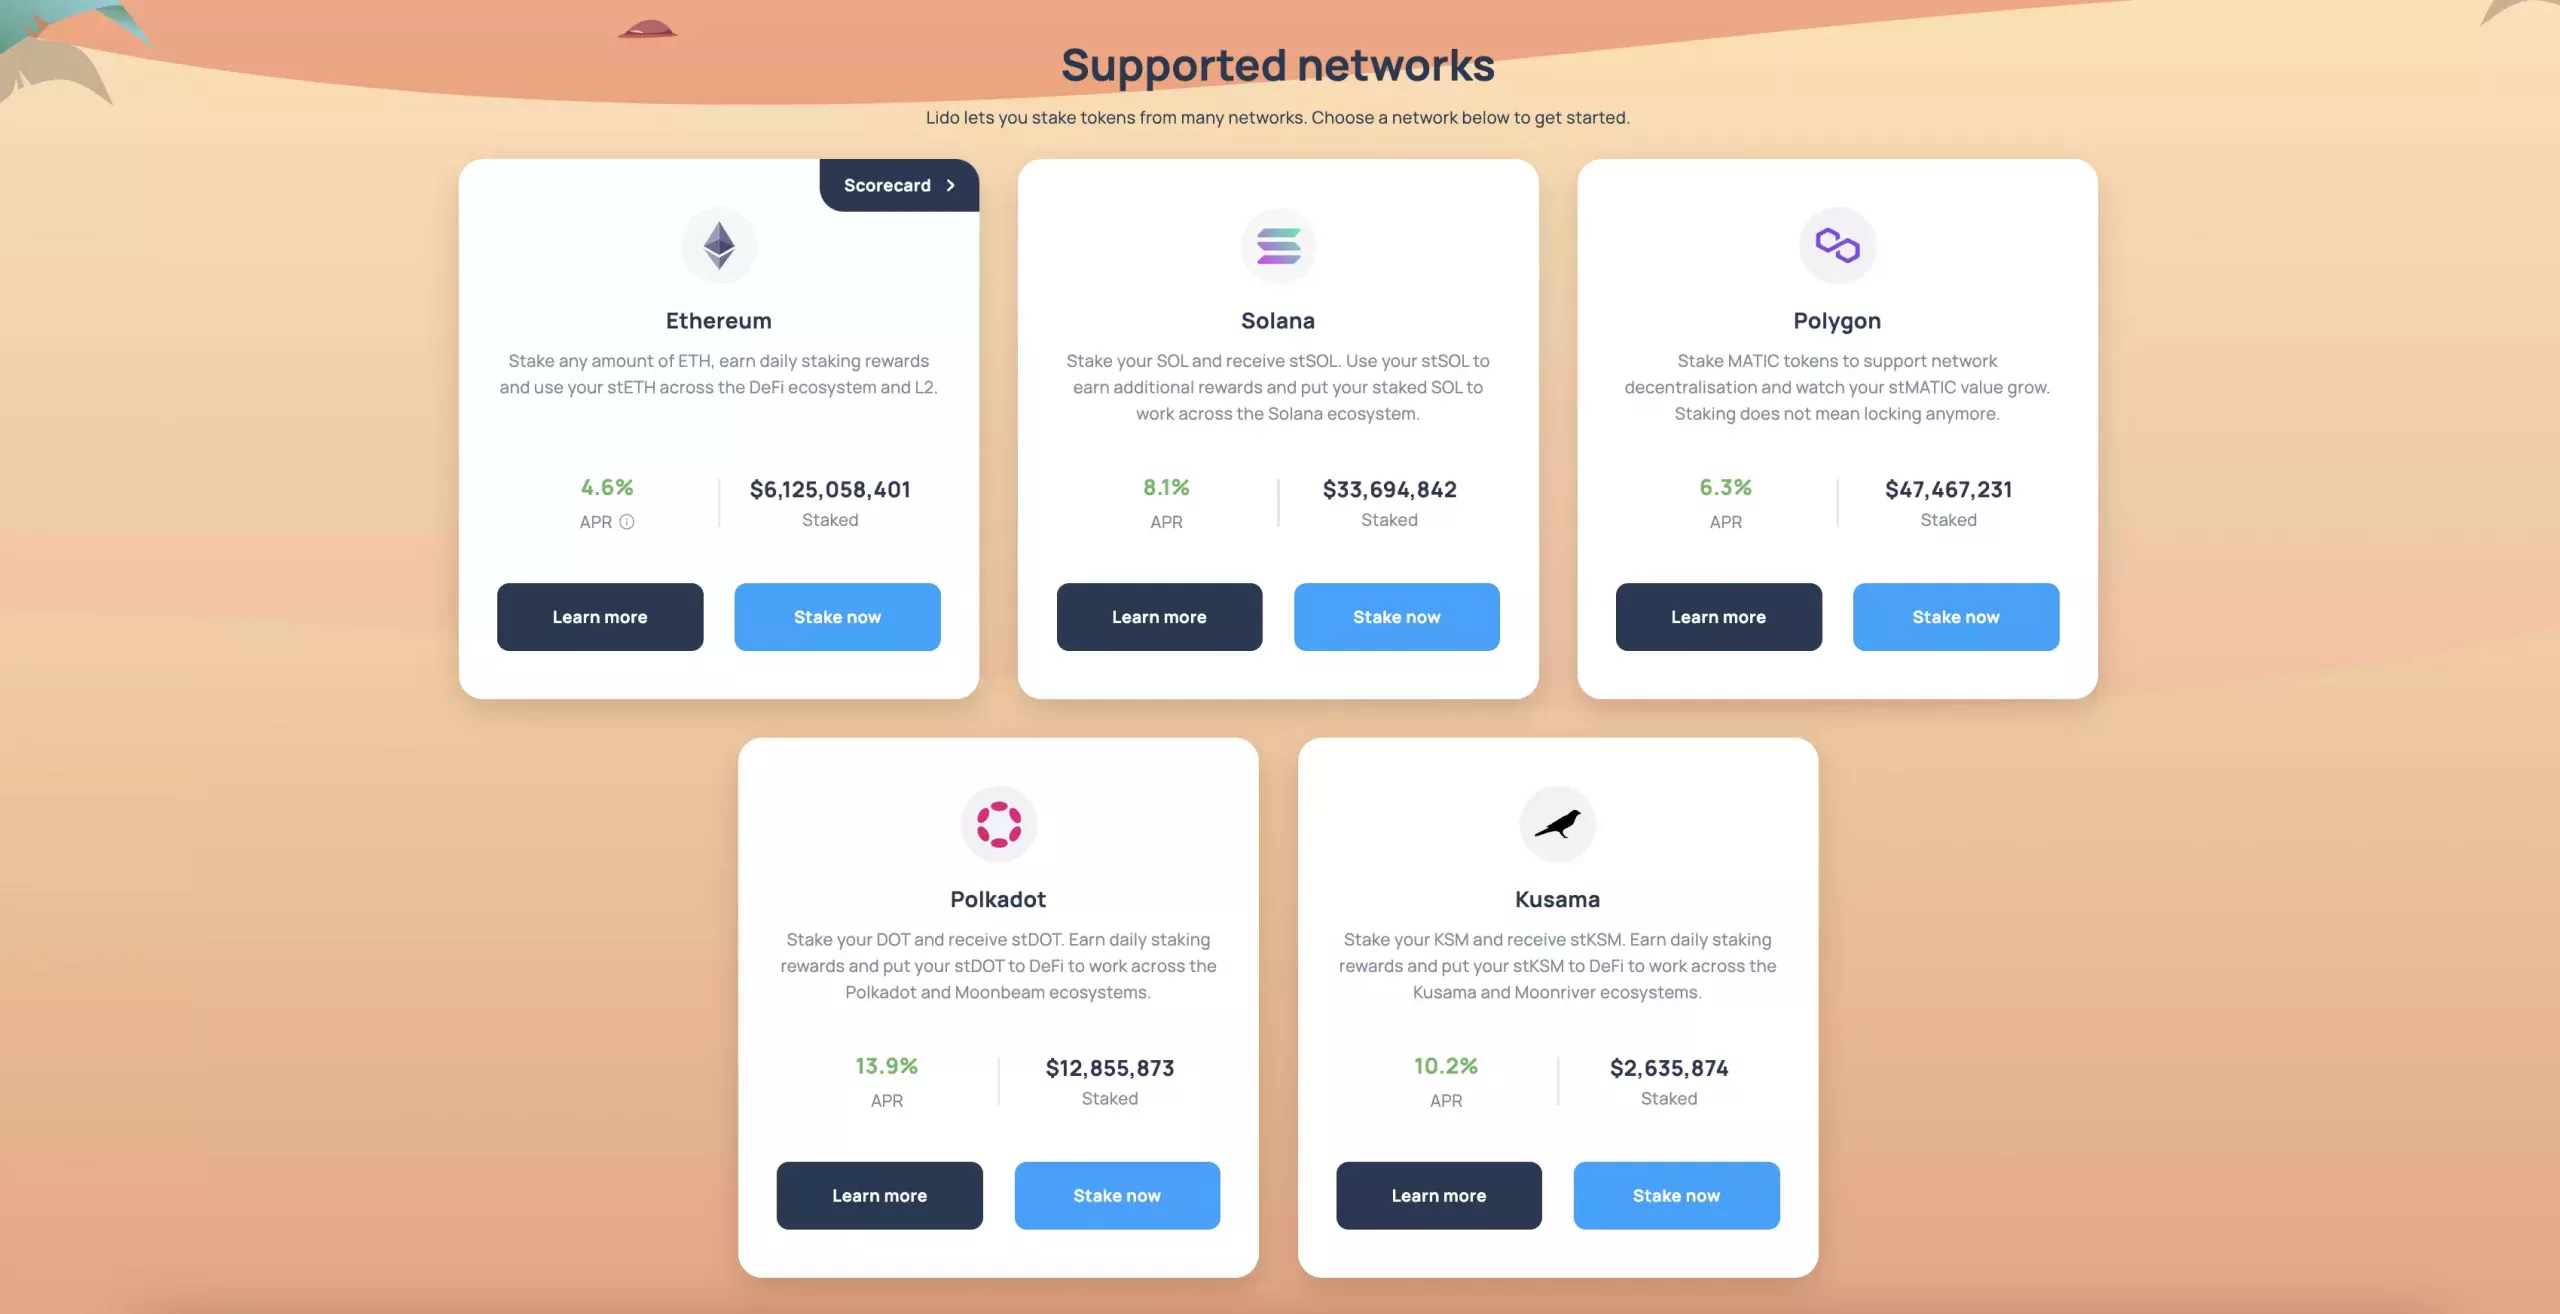Screen dimensions: 2560x1314
Task: Stake now on Ethereum
Action: [x=837, y=617]
